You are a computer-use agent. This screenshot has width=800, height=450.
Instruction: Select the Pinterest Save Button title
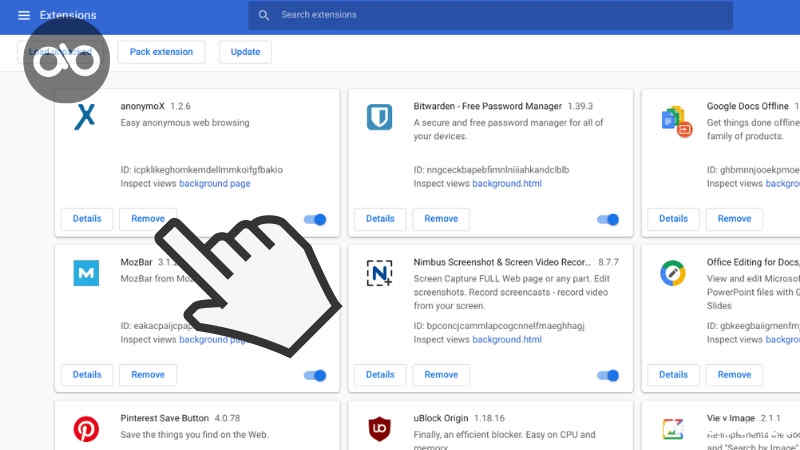coord(165,418)
